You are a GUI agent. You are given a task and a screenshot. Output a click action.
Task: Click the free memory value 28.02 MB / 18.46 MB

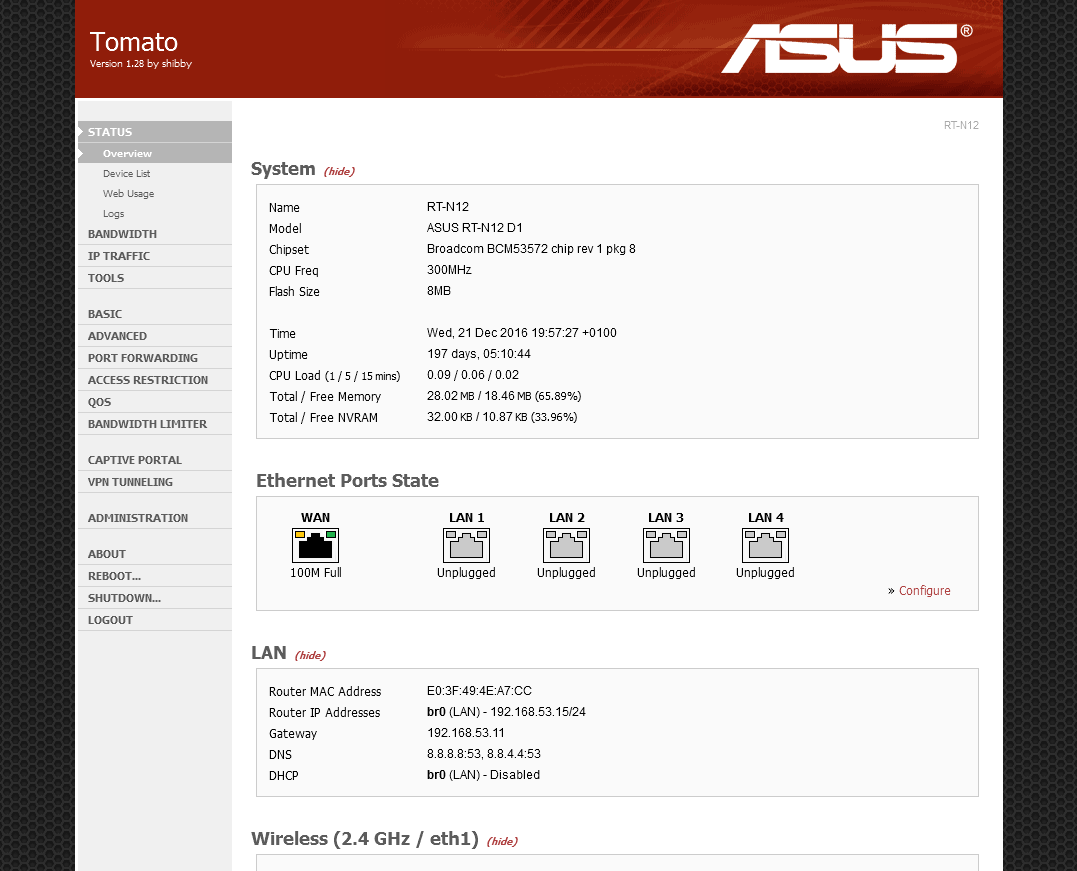504,396
